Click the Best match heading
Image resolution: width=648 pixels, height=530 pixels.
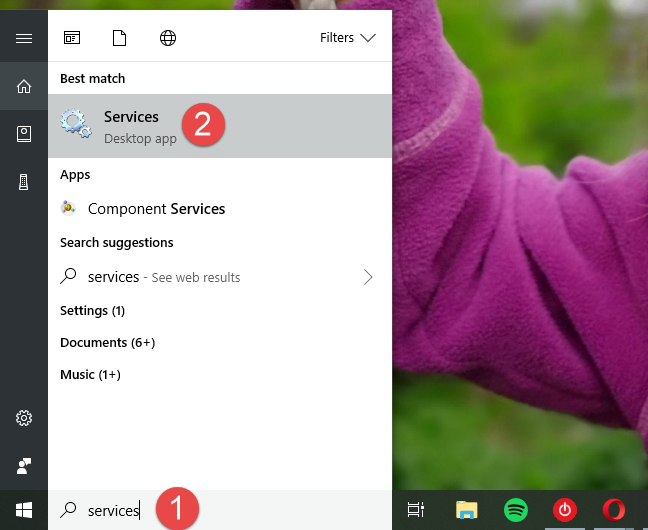[x=93, y=79]
